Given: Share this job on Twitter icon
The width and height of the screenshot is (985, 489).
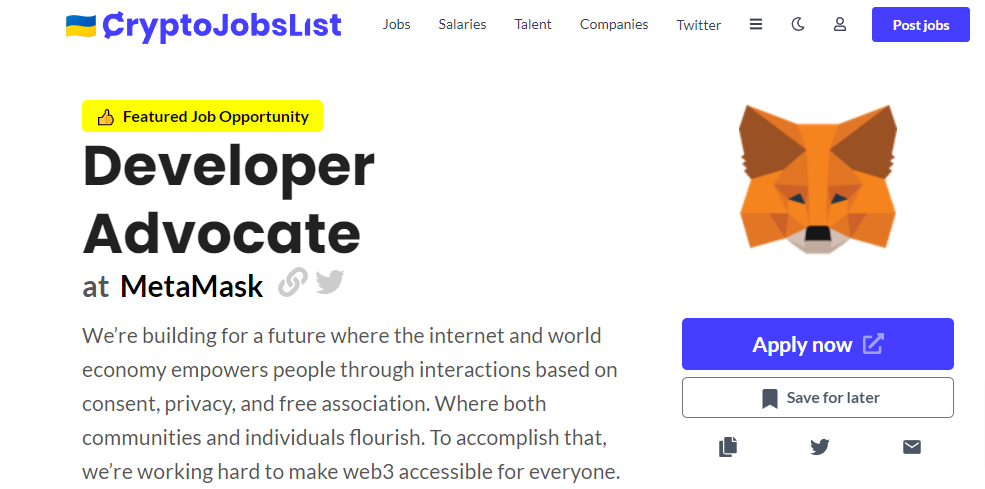Looking at the screenshot, I should pyautogui.click(x=820, y=447).
